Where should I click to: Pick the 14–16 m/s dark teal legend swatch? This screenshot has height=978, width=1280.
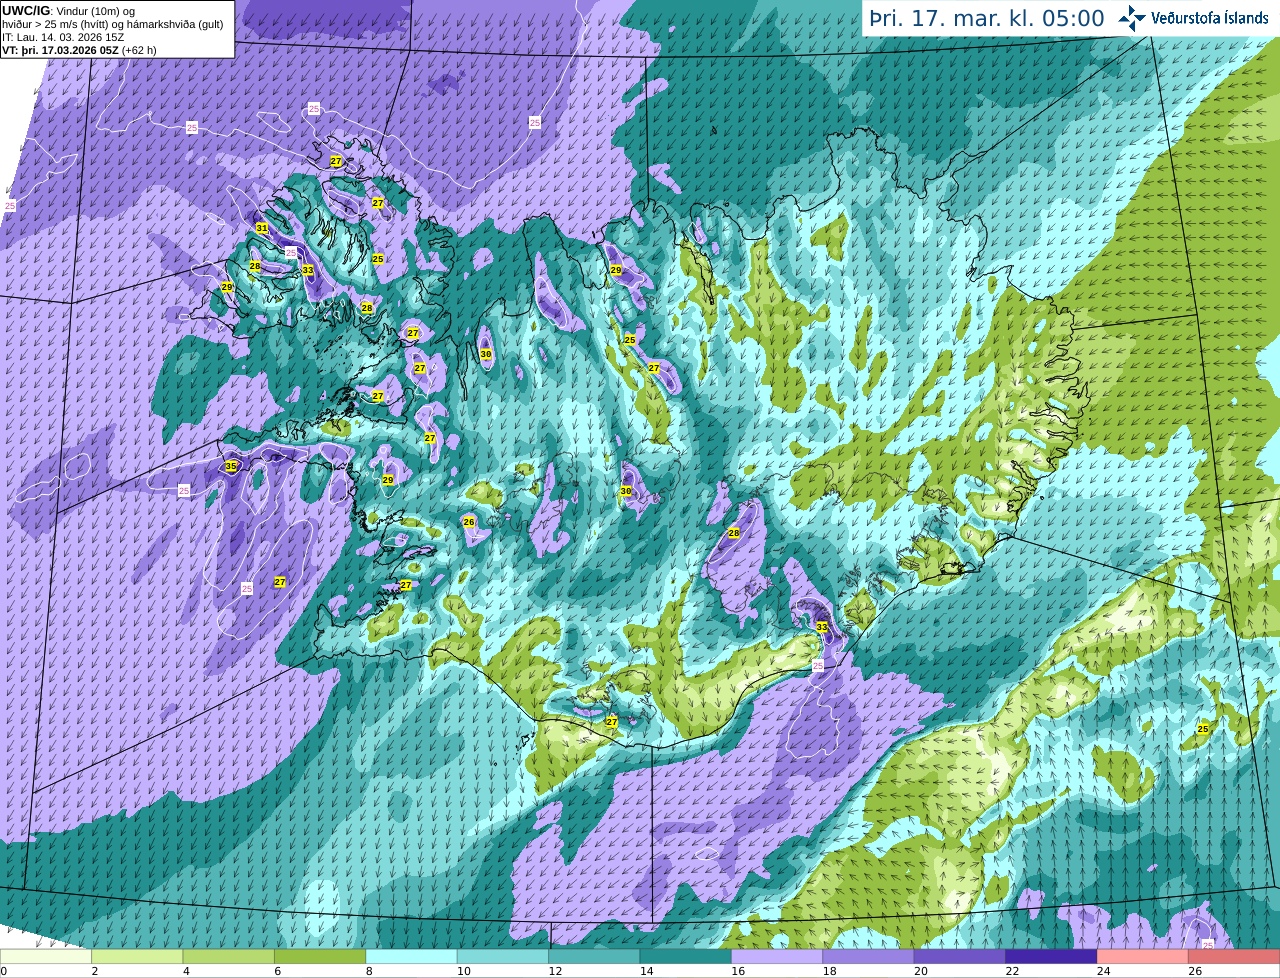point(686,957)
